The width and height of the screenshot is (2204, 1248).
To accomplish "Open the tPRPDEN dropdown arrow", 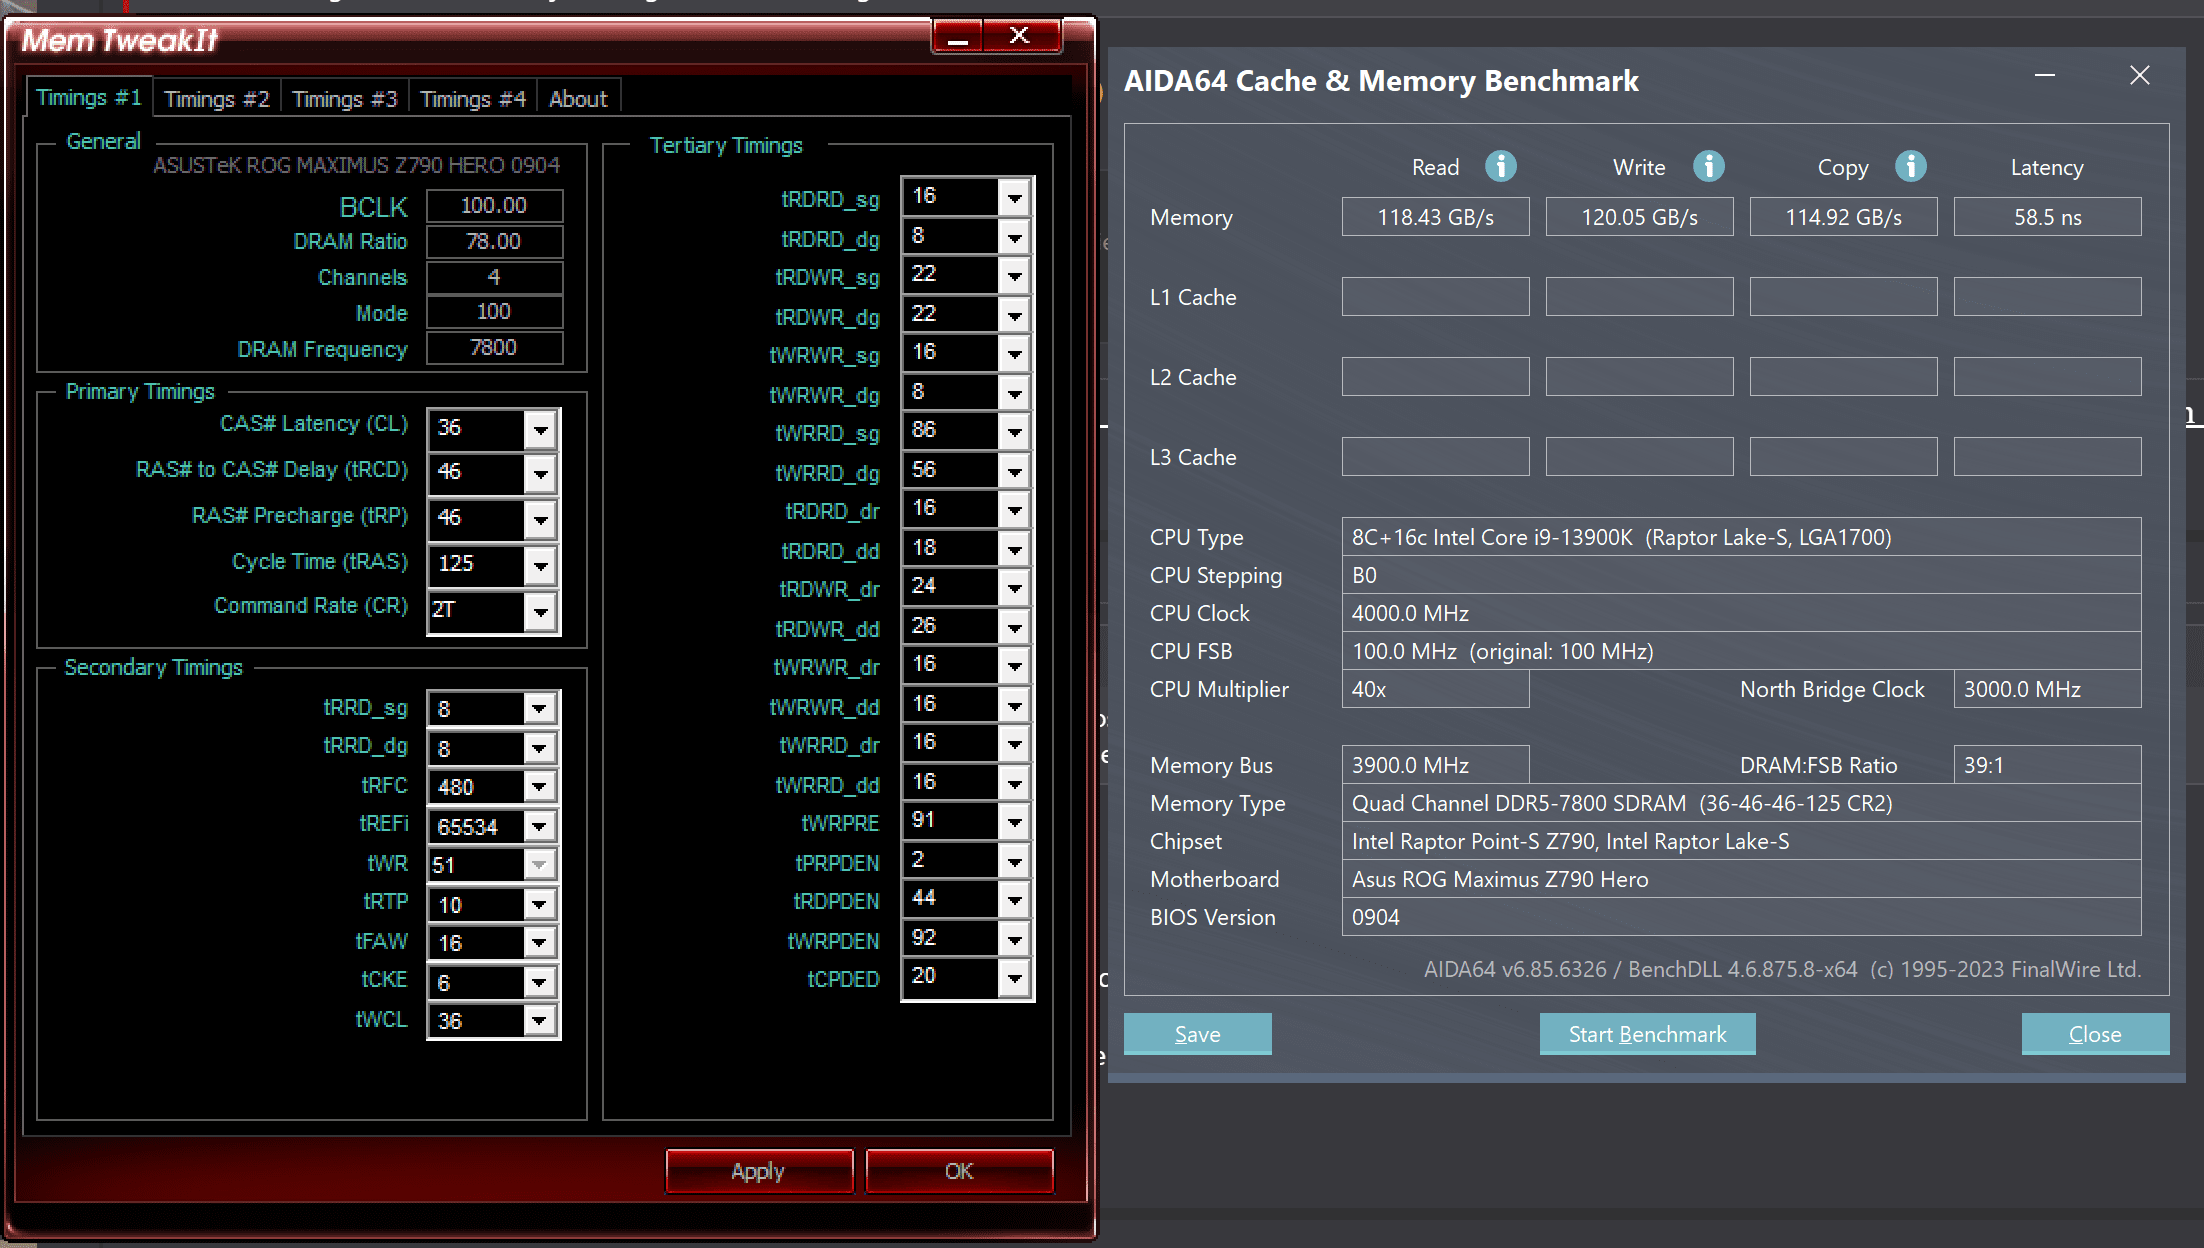I will [x=1015, y=862].
